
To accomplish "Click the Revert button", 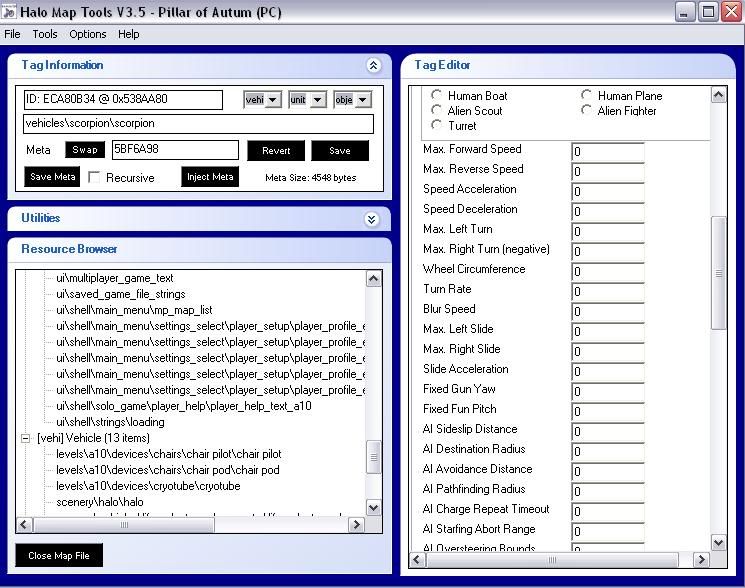I will point(276,151).
